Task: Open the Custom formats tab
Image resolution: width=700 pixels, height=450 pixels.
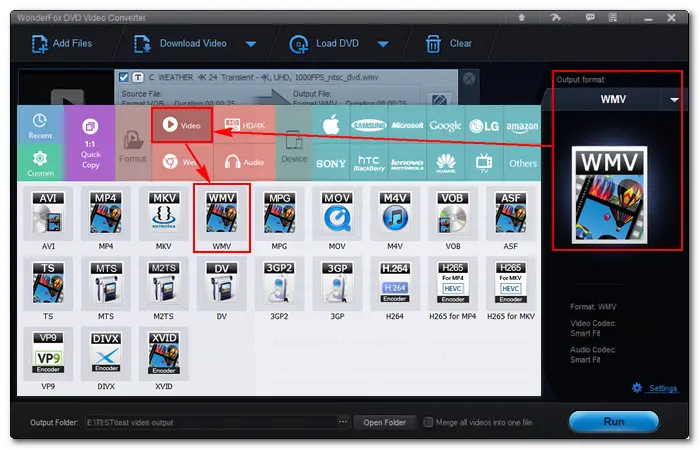Action: tap(40, 163)
